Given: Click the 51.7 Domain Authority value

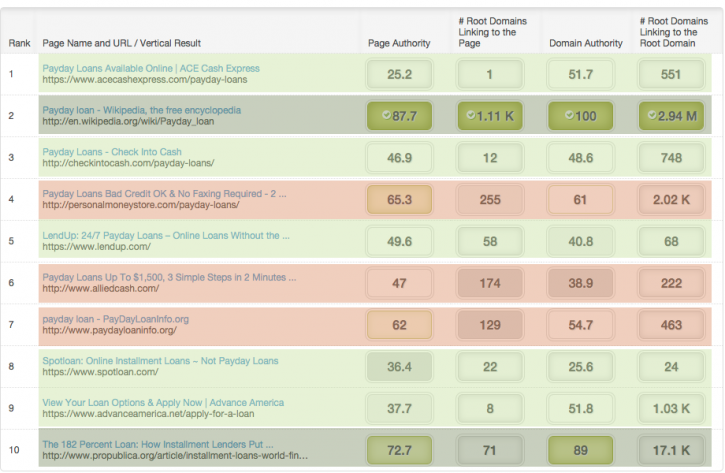Looking at the screenshot, I should [581, 74].
